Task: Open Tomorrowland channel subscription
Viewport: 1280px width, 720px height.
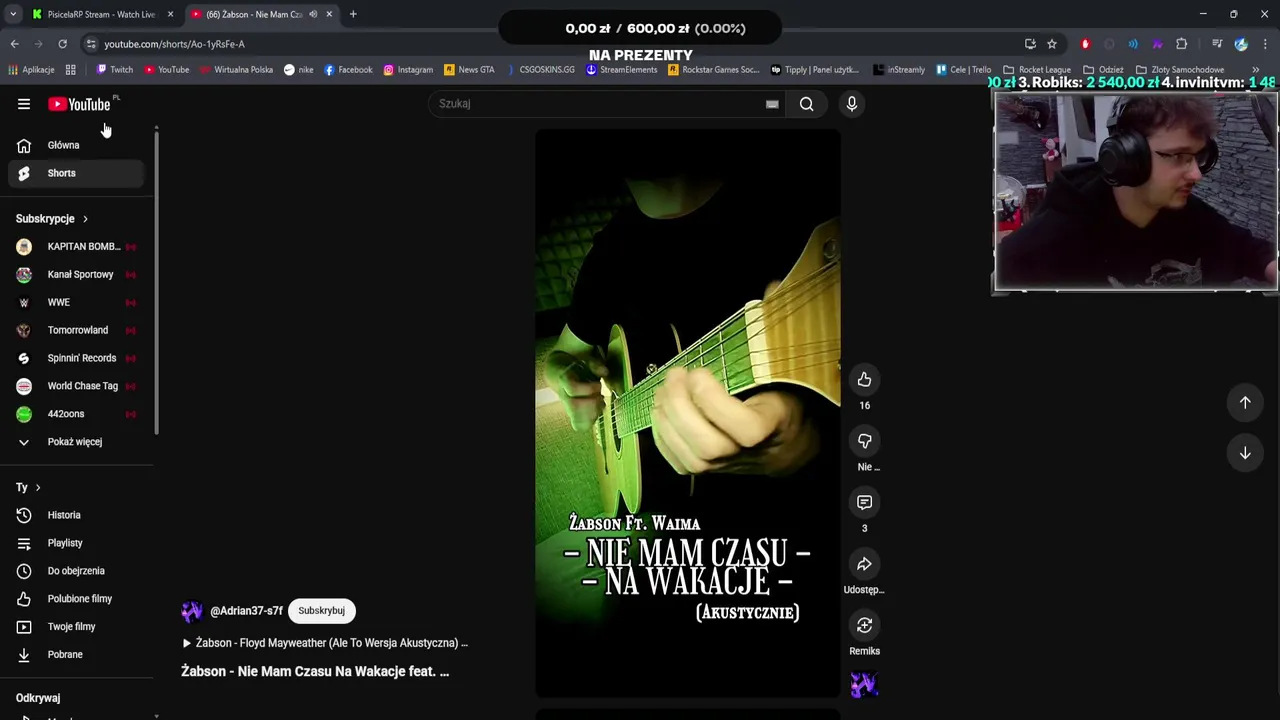Action: (77, 330)
